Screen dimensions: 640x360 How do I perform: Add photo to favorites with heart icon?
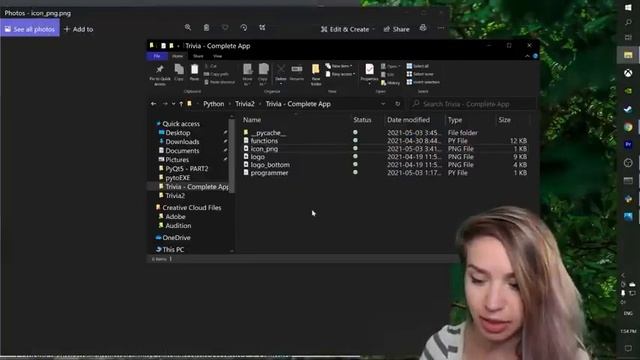tap(225, 27)
